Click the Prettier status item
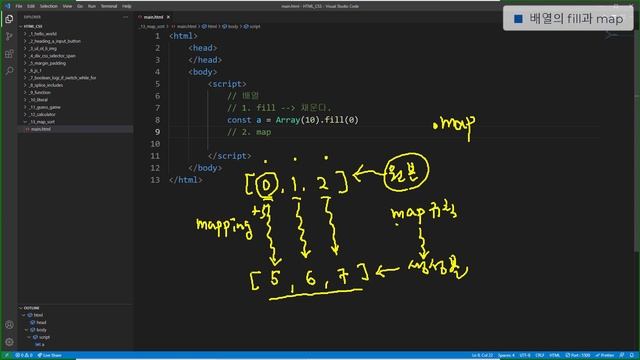Viewport: 640px width, 360px height. click(604, 355)
